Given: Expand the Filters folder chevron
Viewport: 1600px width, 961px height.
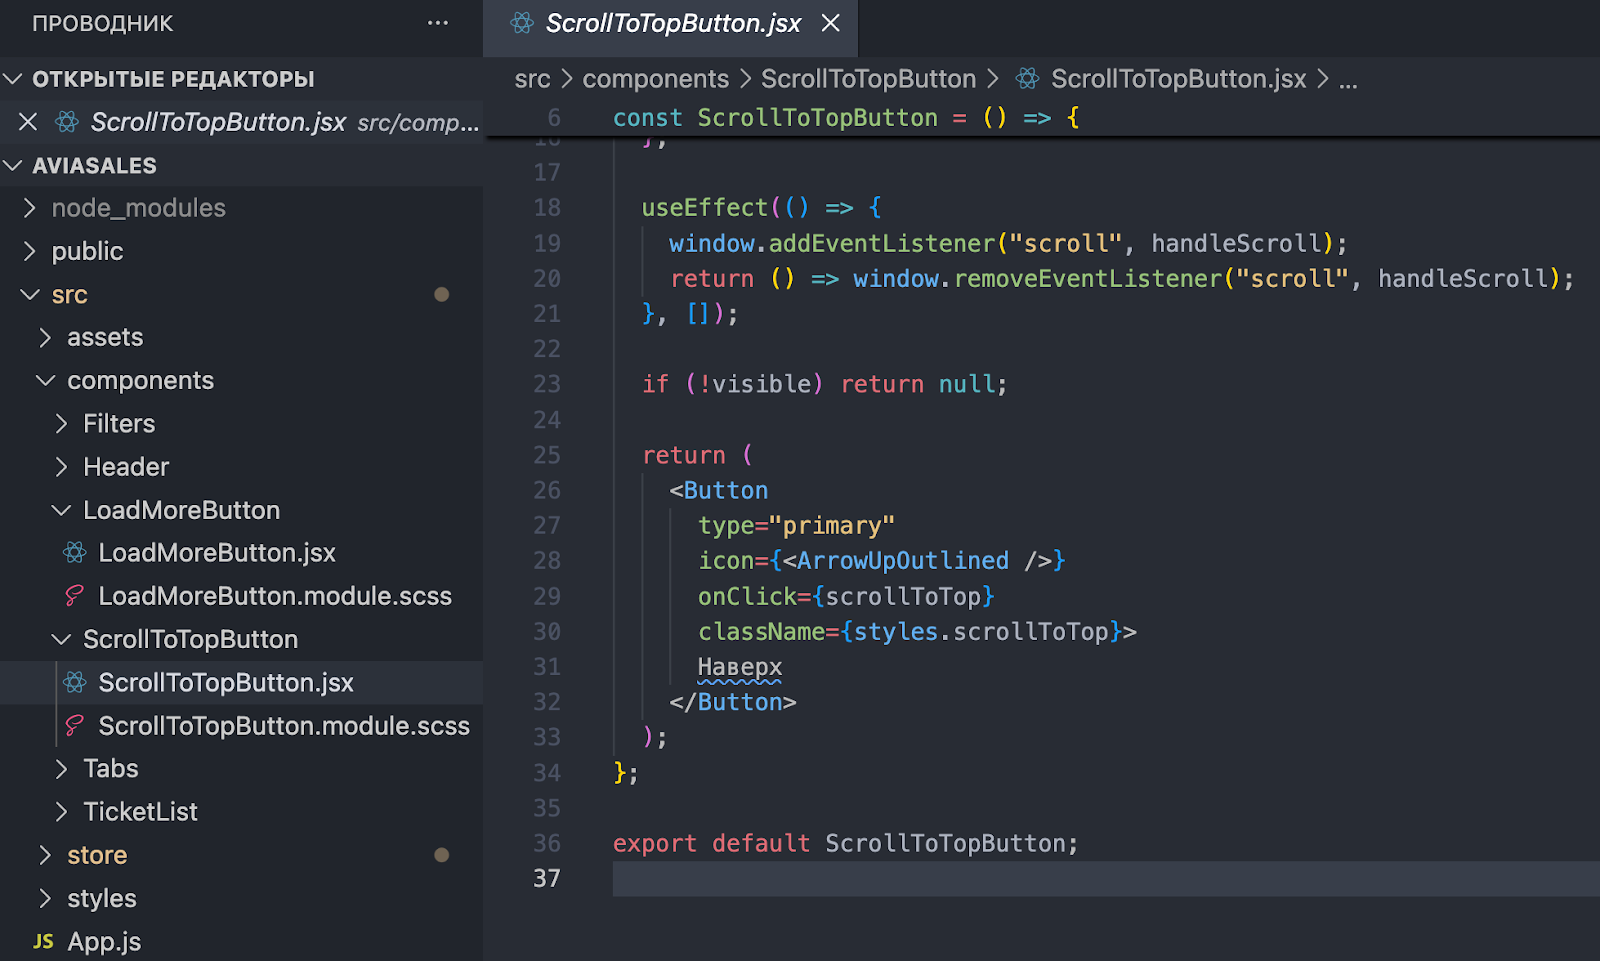Looking at the screenshot, I should pyautogui.click(x=61, y=424).
